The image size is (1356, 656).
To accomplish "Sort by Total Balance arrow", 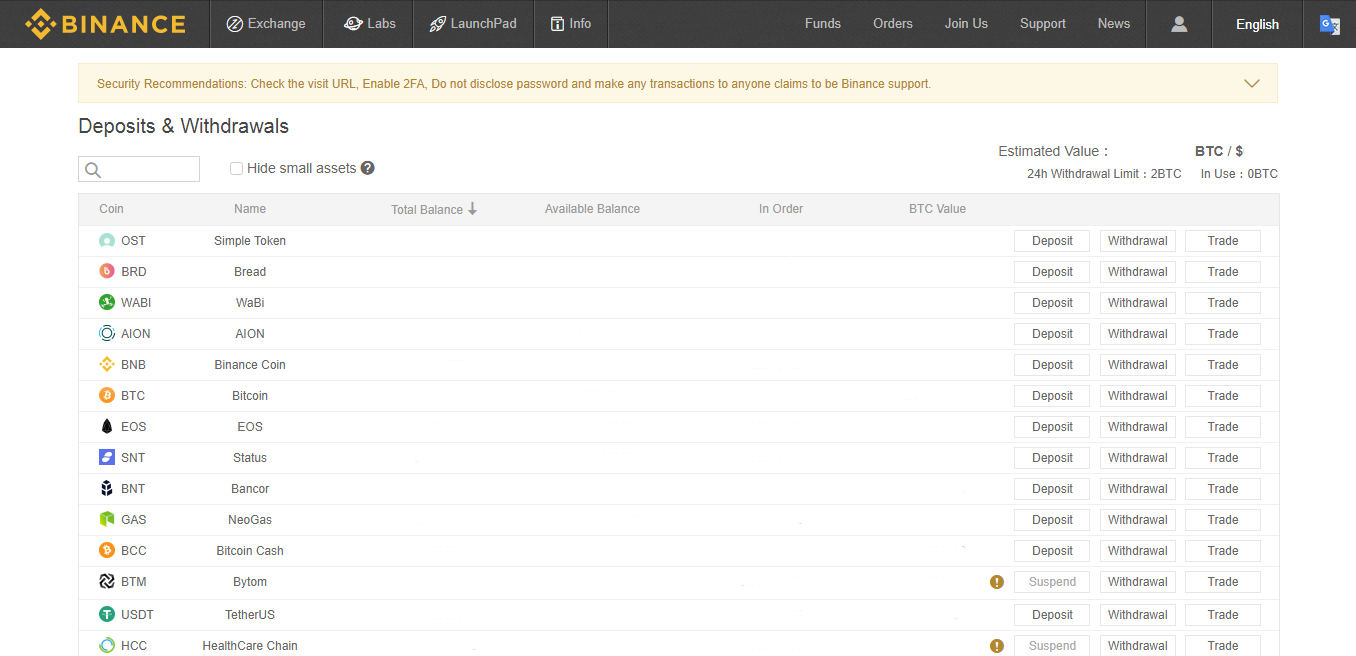I will [473, 209].
